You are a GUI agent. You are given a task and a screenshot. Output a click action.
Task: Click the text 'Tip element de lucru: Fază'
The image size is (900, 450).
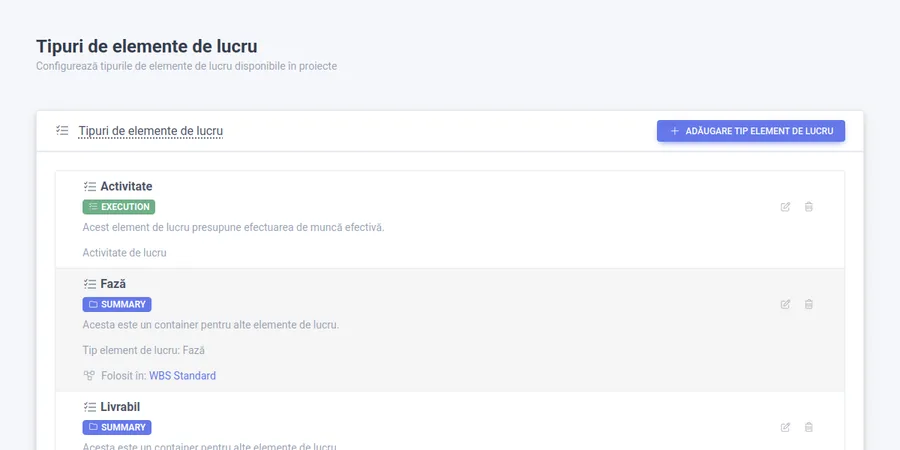coord(143,350)
